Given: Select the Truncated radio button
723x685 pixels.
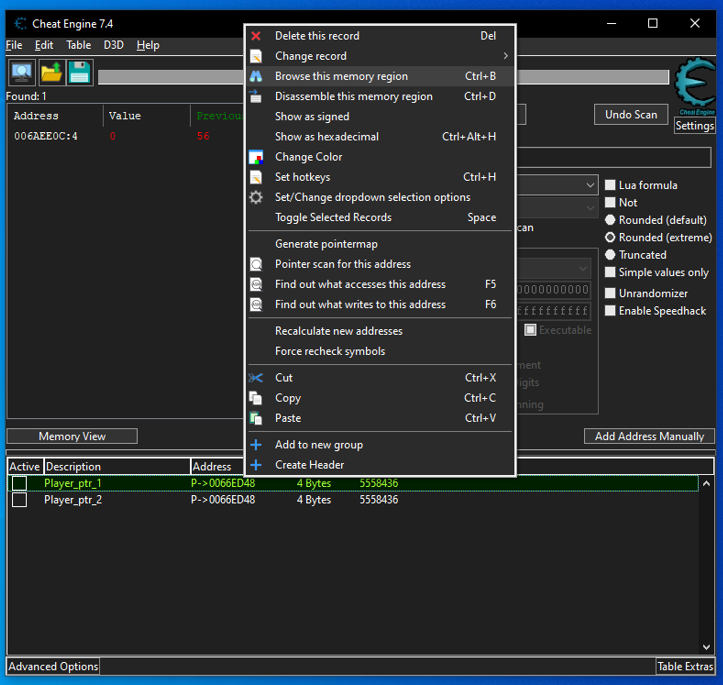Looking at the screenshot, I should click(x=610, y=255).
